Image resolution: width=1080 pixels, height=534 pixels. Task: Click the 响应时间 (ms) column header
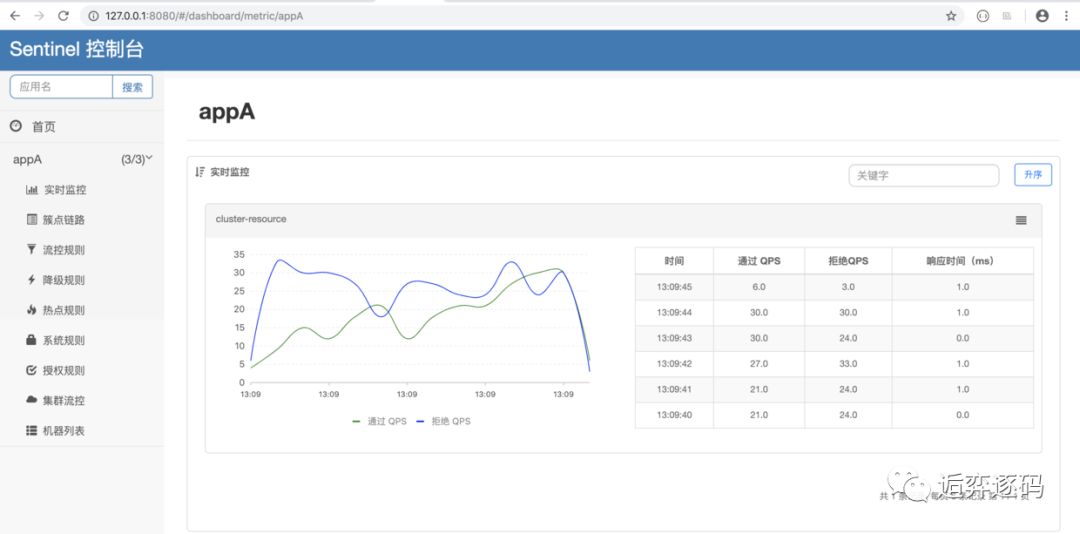963,261
